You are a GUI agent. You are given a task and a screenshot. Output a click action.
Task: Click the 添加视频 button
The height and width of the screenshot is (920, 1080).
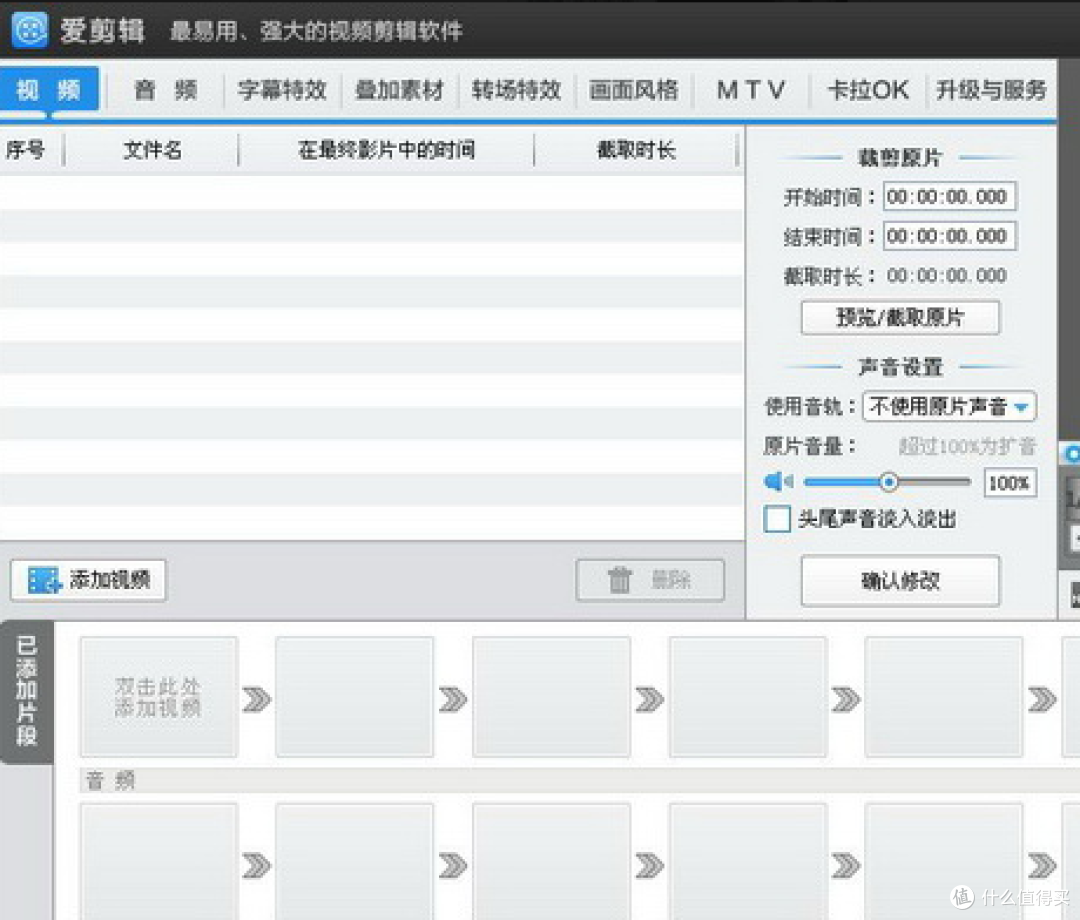(x=88, y=580)
